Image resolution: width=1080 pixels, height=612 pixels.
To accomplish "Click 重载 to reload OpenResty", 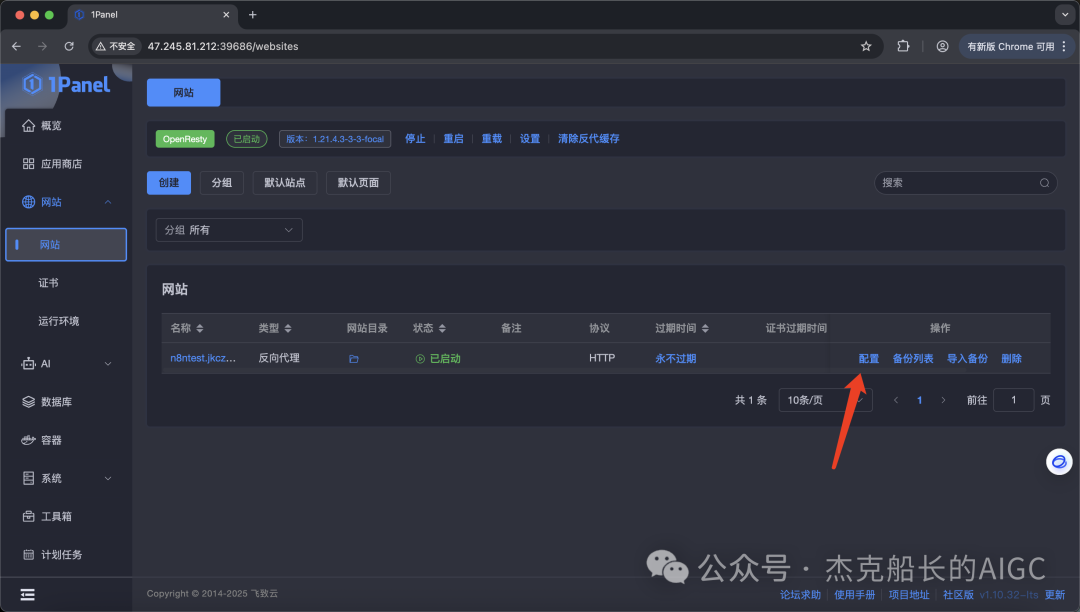I will pyautogui.click(x=492, y=138).
